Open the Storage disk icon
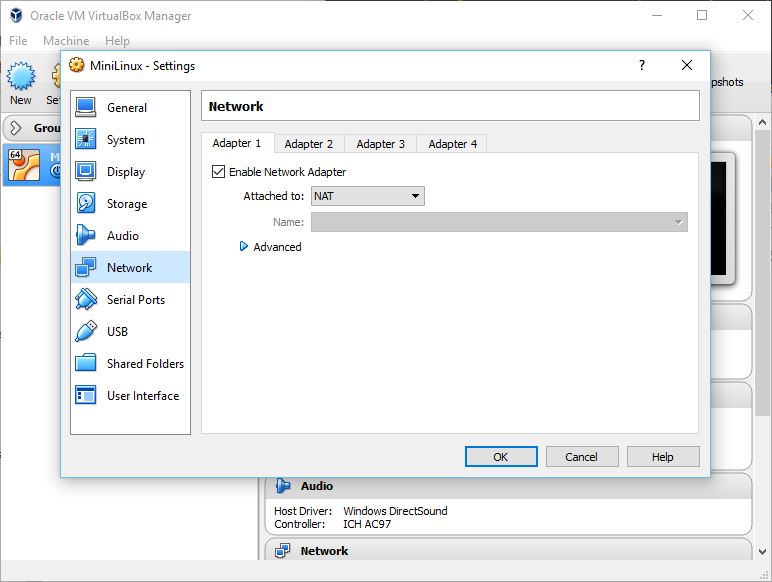 pos(86,203)
